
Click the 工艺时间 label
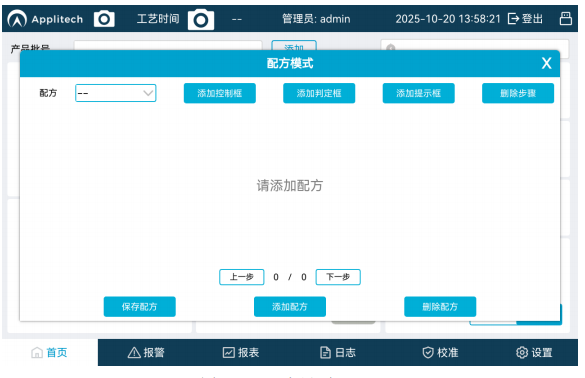(158, 19)
